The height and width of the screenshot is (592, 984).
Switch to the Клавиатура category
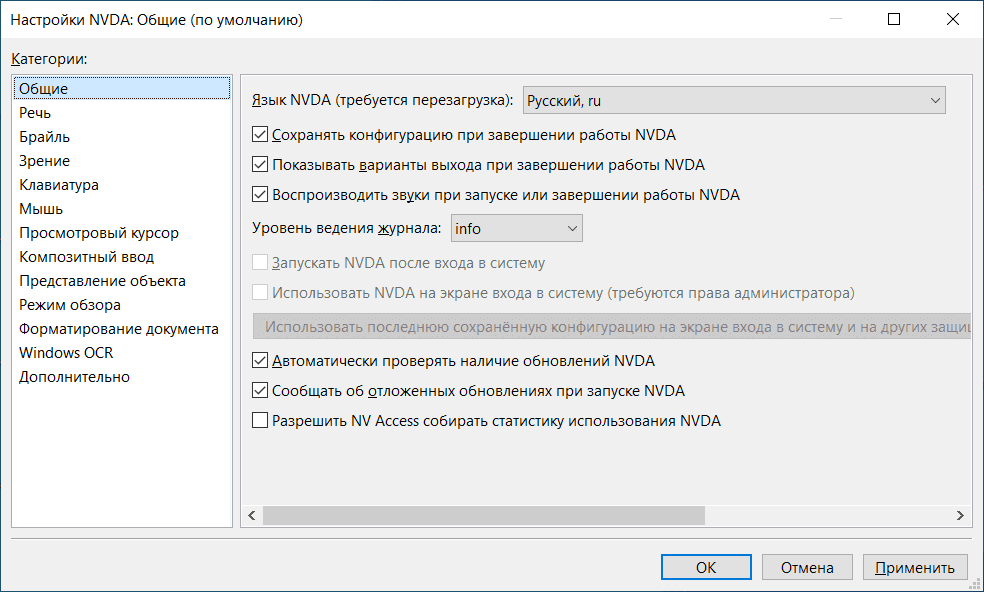(58, 185)
